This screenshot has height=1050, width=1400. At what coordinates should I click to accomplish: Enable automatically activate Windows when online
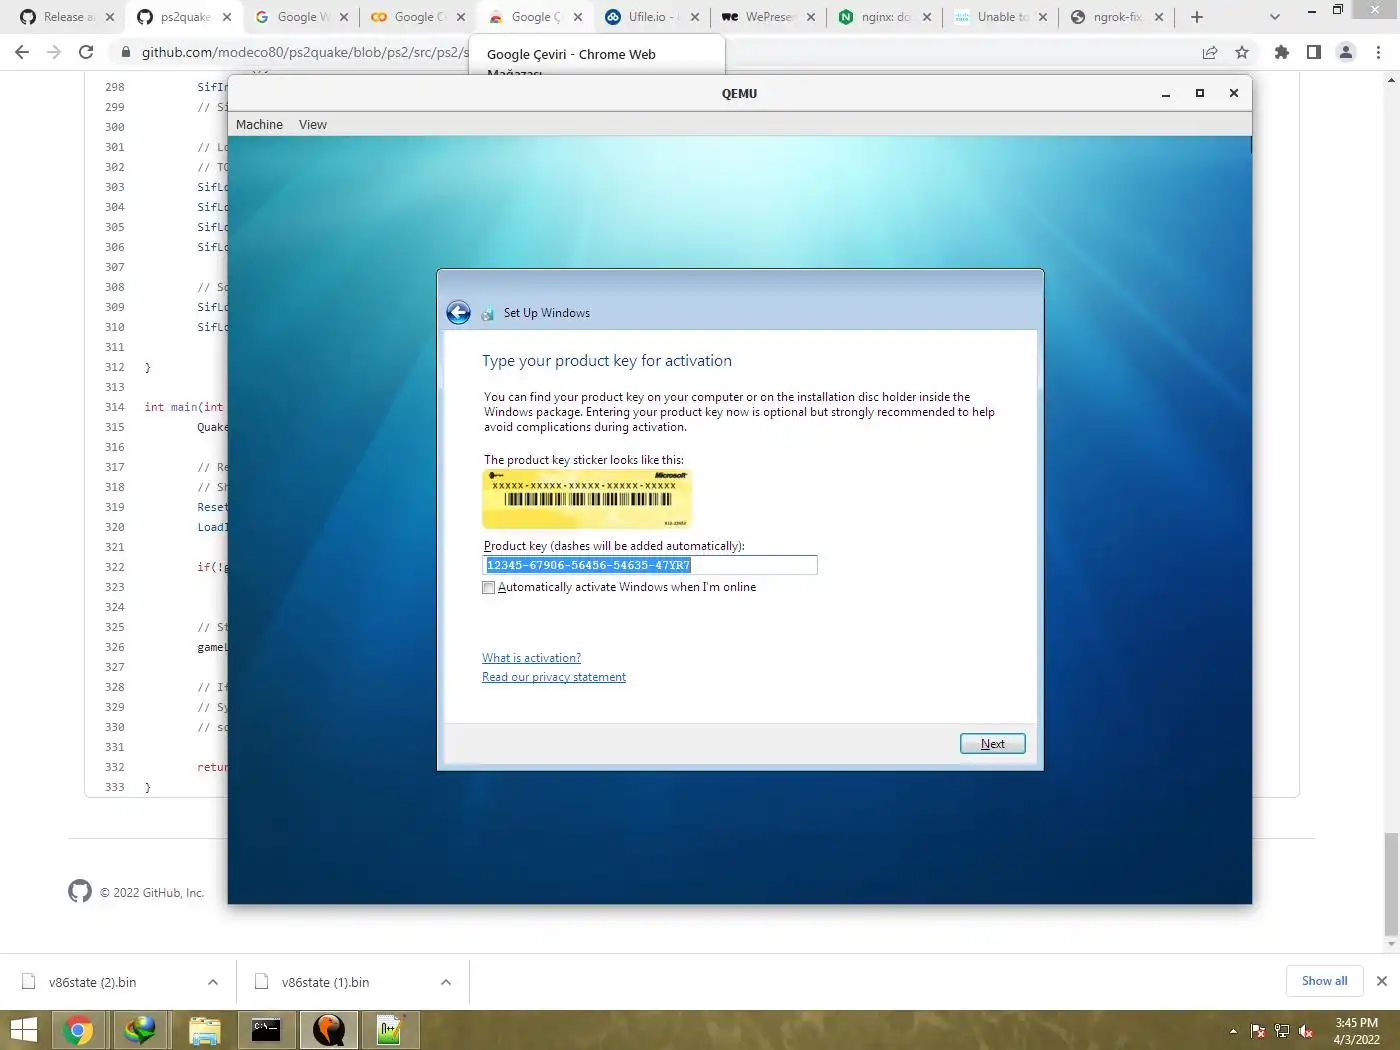(489, 588)
